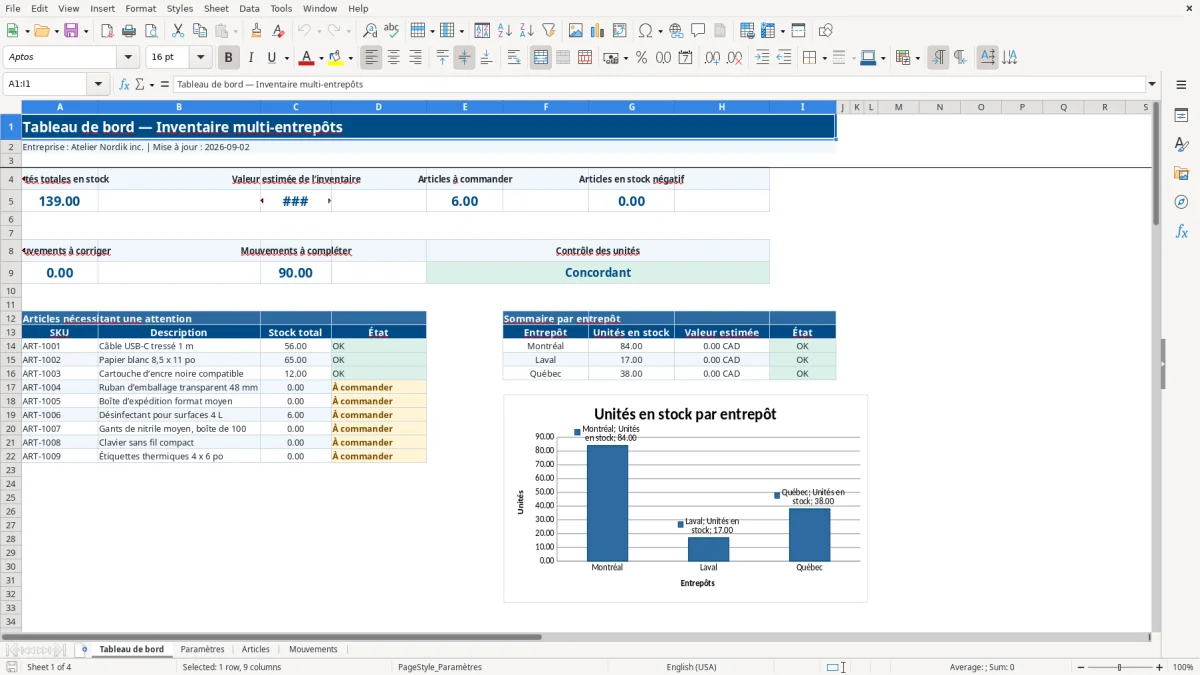Click the AutoFilter funnel icon

tap(549, 31)
